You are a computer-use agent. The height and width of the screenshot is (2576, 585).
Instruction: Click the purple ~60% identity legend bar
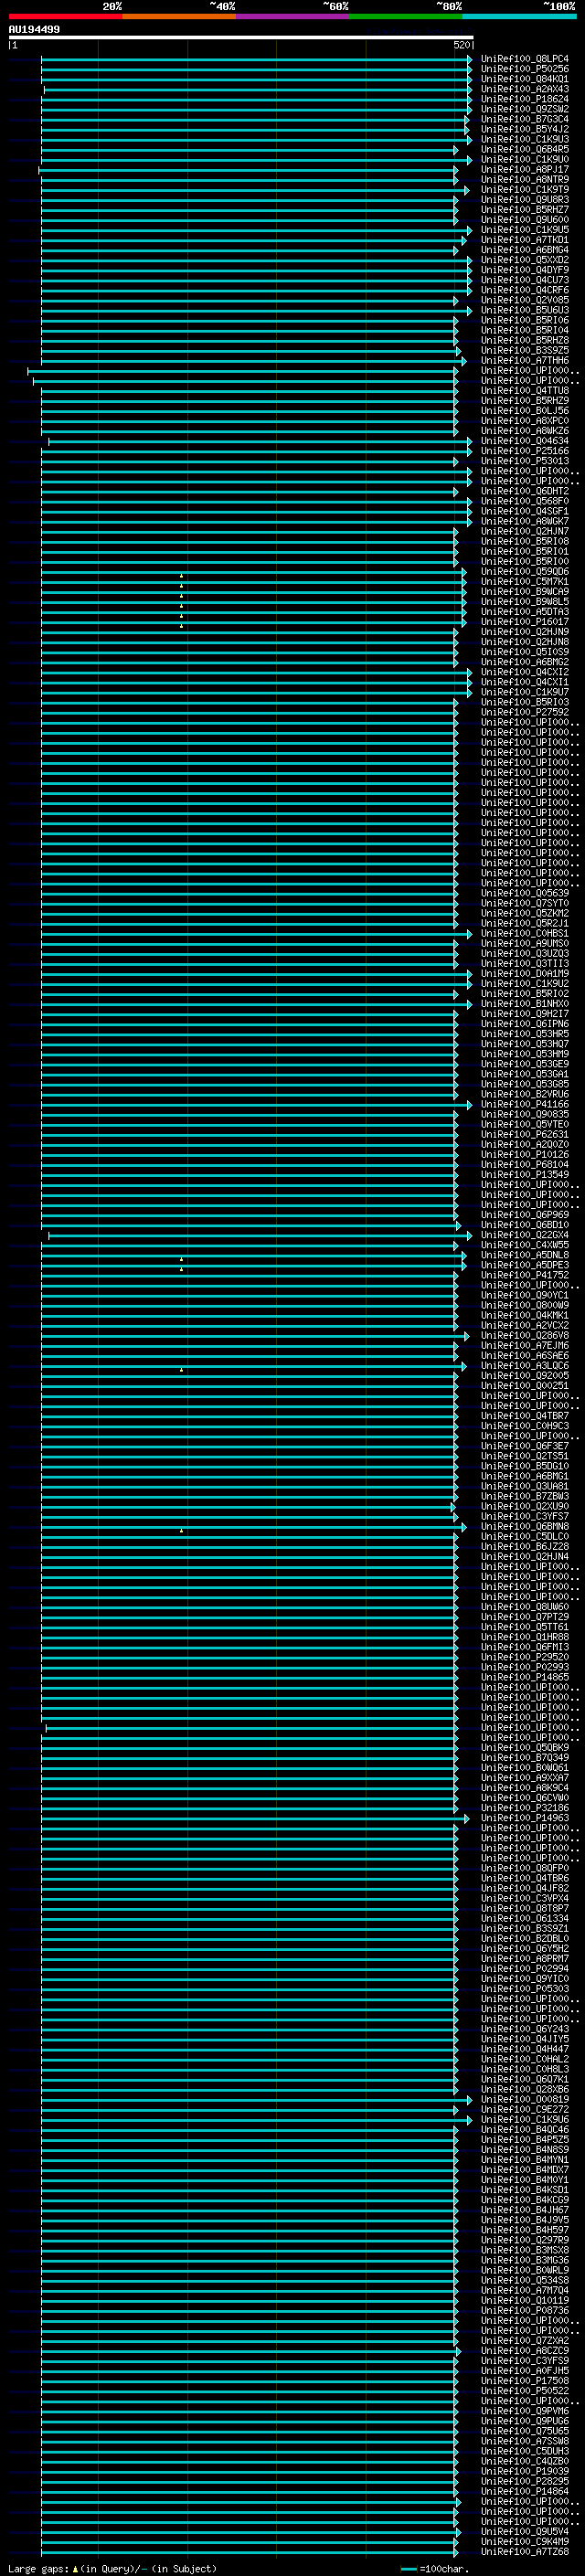[292, 16]
